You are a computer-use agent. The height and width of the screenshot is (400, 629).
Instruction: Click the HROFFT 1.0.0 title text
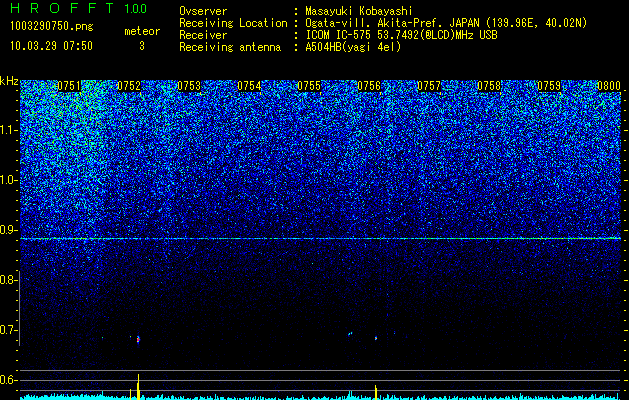[x=79, y=8]
